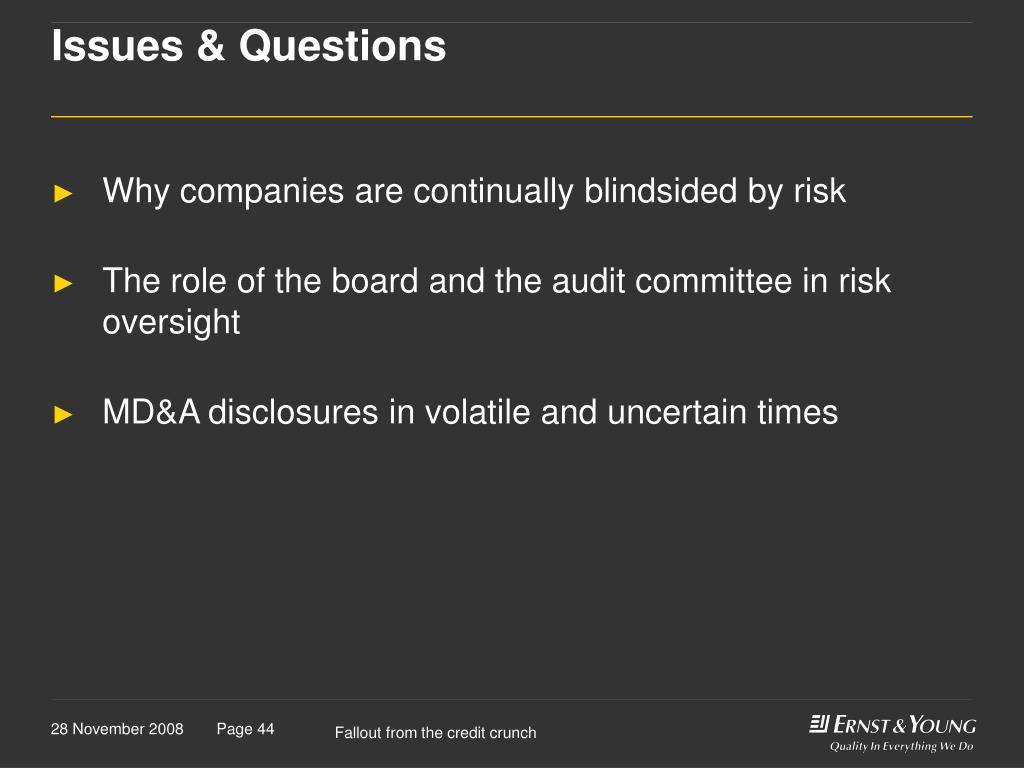Click the '28 November 2008' footer date
The width and height of the screenshot is (1024, 768).
pyautogui.click(x=117, y=729)
